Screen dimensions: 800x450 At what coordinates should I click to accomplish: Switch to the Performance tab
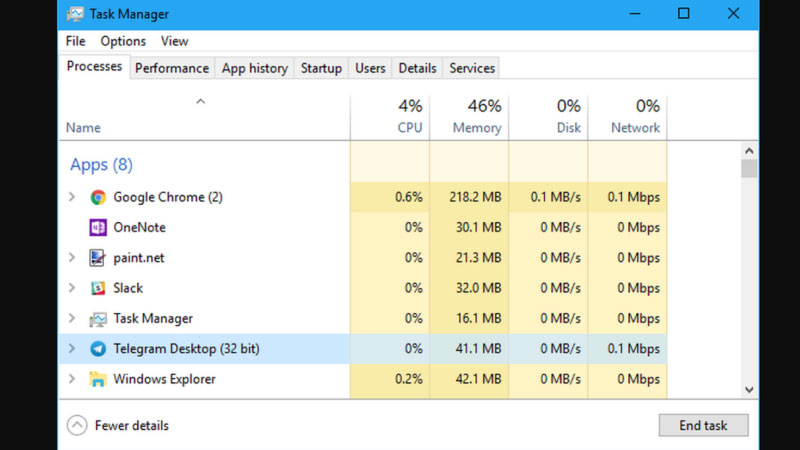point(172,68)
